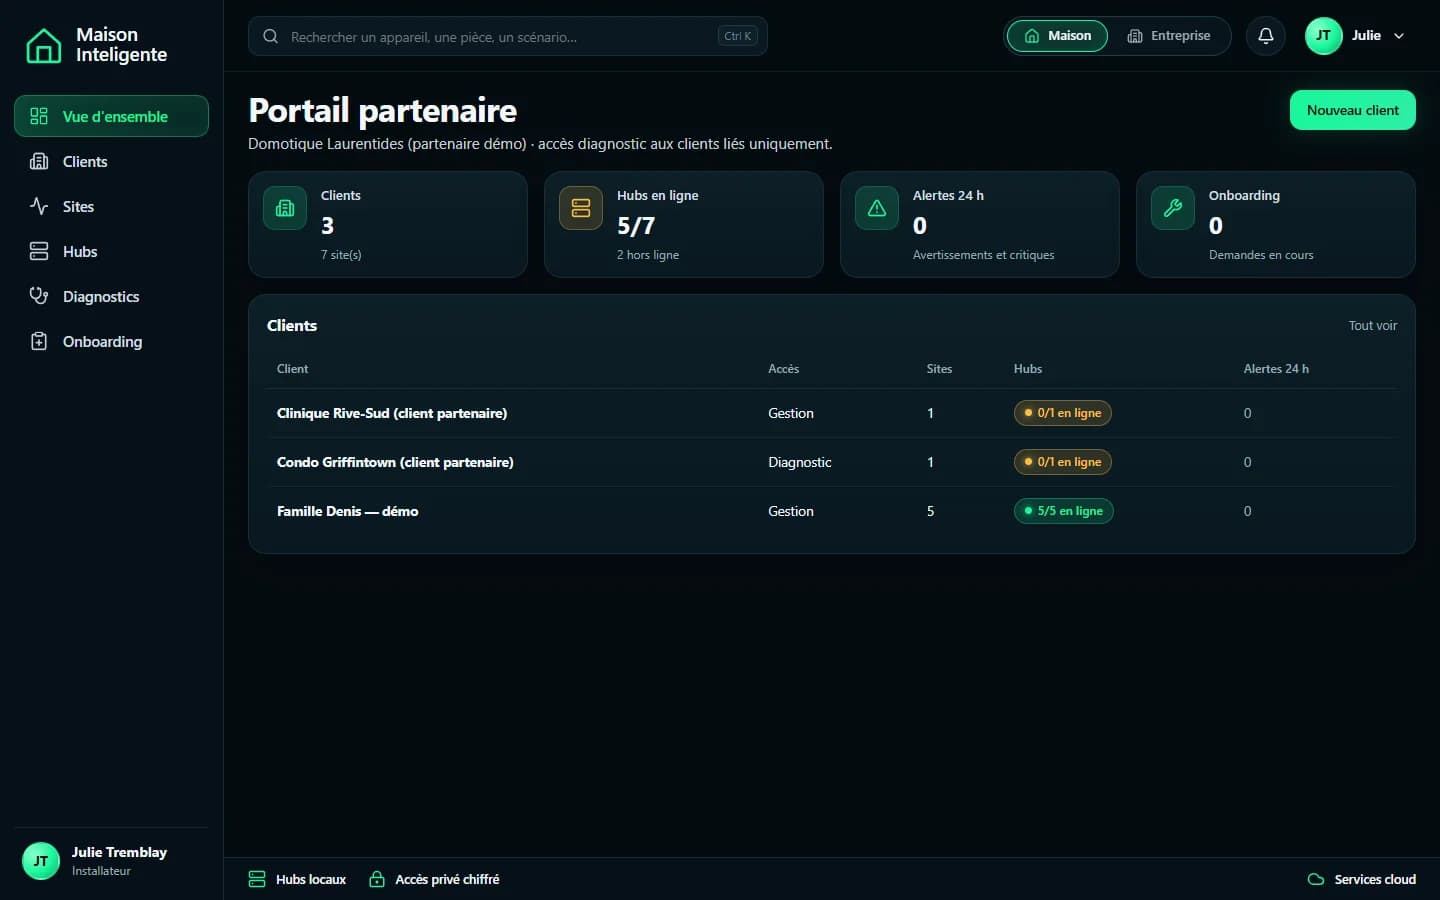Click the Hubs locaux footer icon
The image size is (1440, 900).
[x=257, y=879]
